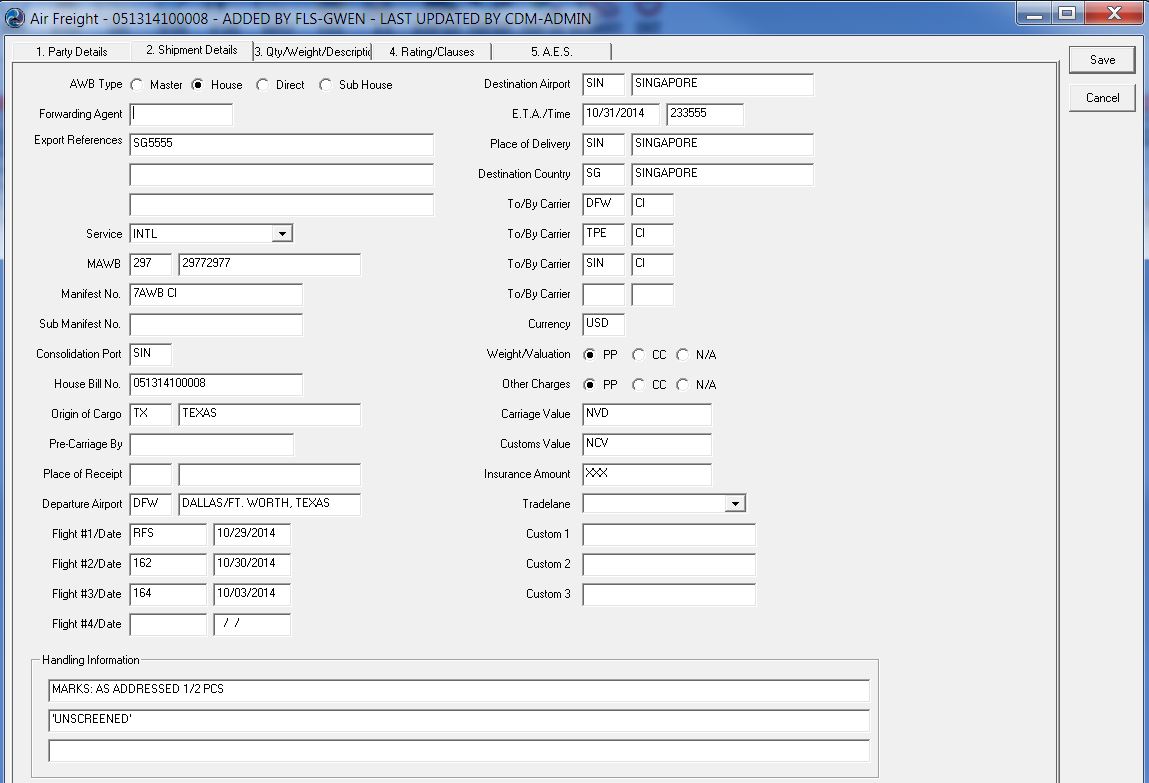Maximize the Air Freight window

click(x=1067, y=13)
